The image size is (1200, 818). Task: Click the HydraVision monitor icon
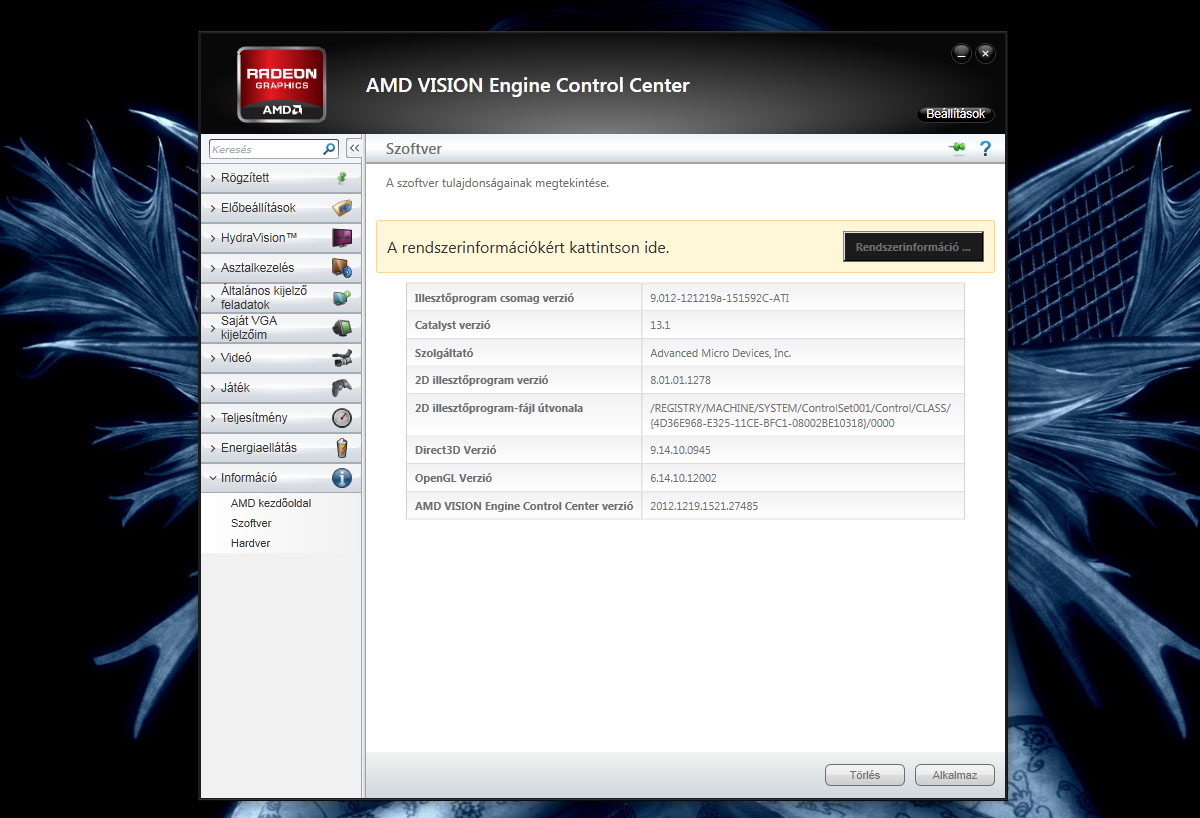pyautogui.click(x=341, y=238)
